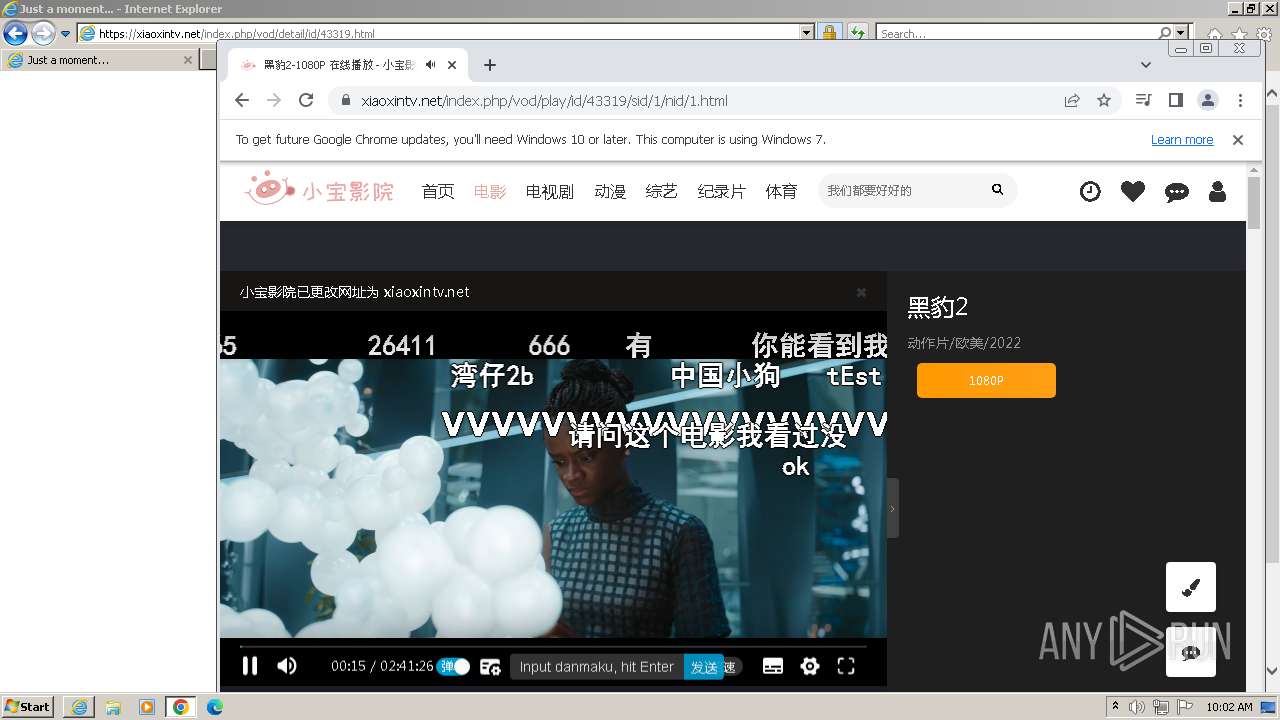Screen dimensions: 1280x720
Task: Open Chrome media controls
Action: [1144, 100]
